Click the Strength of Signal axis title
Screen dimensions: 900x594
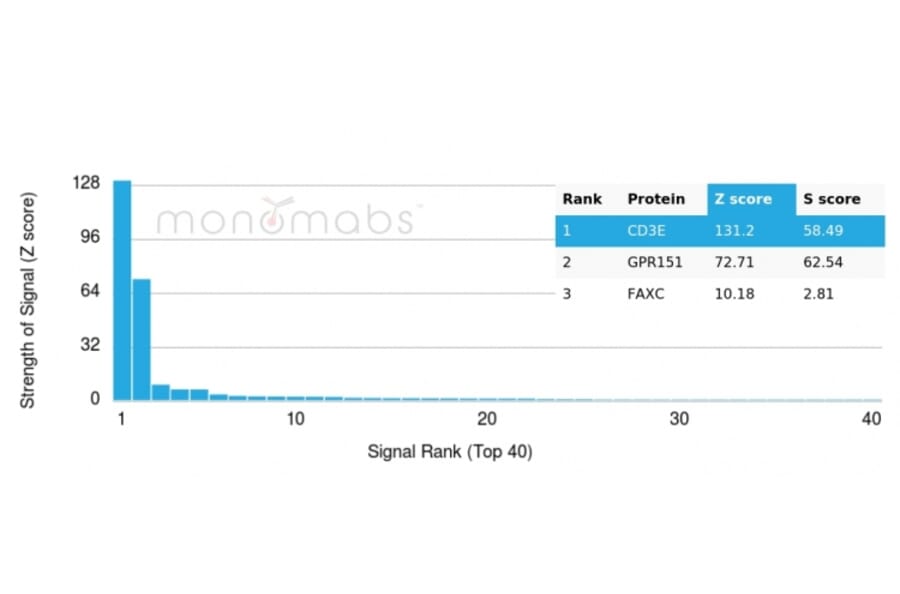[28, 299]
